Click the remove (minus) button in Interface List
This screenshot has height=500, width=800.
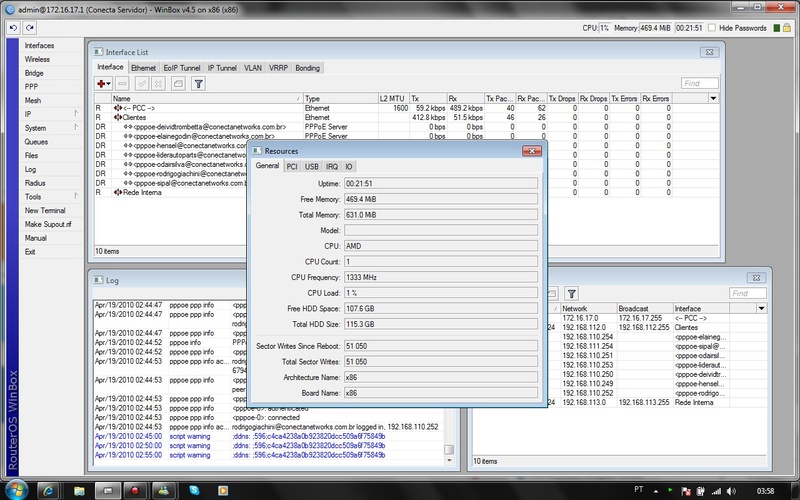(122, 84)
